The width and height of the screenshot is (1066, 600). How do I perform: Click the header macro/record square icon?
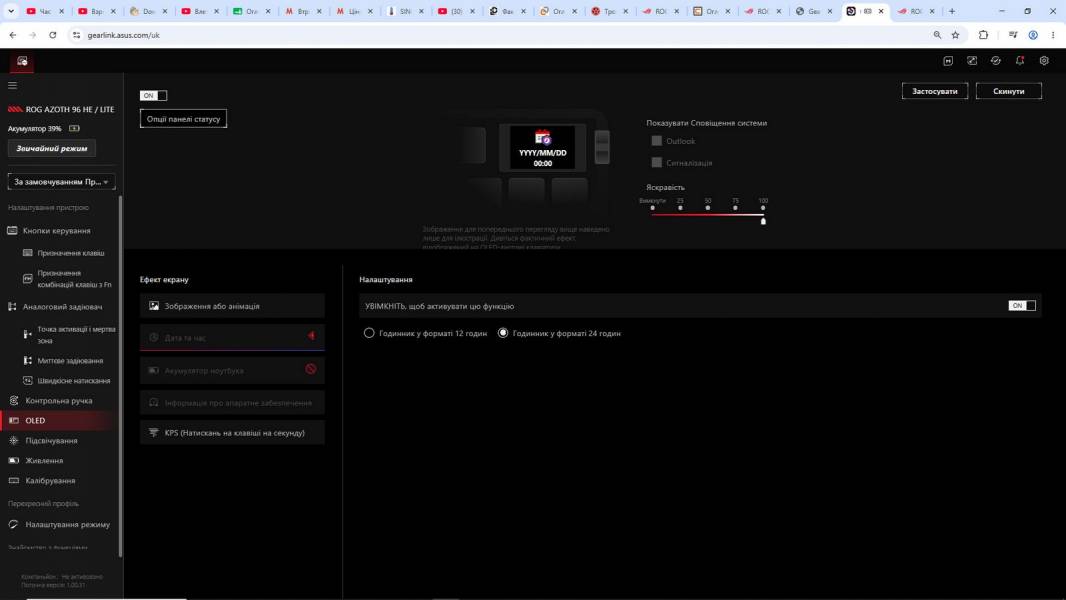coord(948,60)
